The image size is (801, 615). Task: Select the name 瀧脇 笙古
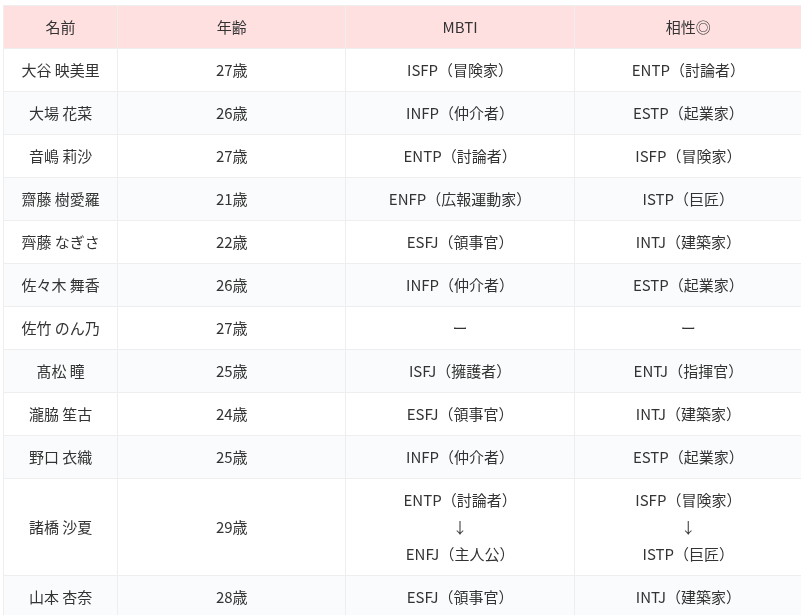[60, 415]
